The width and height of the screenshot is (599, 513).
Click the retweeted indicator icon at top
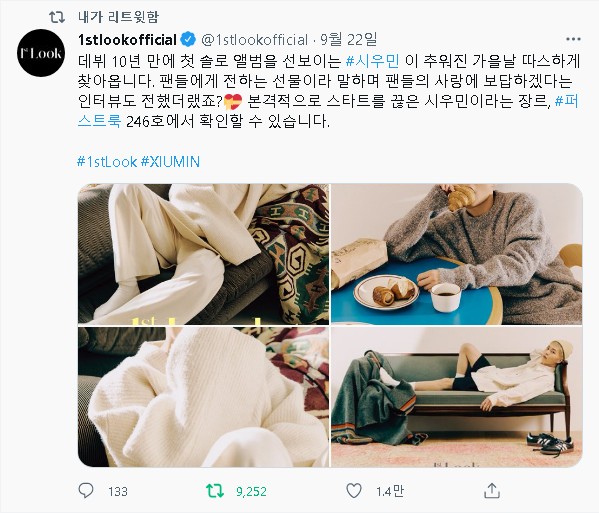point(57,17)
